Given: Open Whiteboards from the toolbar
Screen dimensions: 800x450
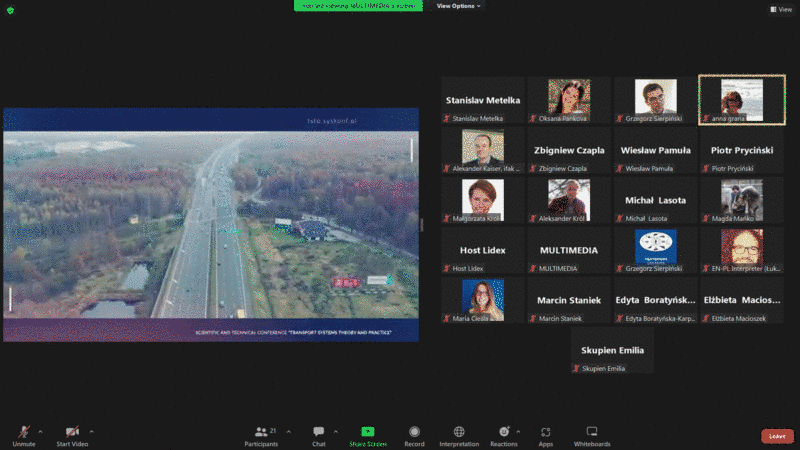Looking at the screenshot, I should [x=592, y=433].
